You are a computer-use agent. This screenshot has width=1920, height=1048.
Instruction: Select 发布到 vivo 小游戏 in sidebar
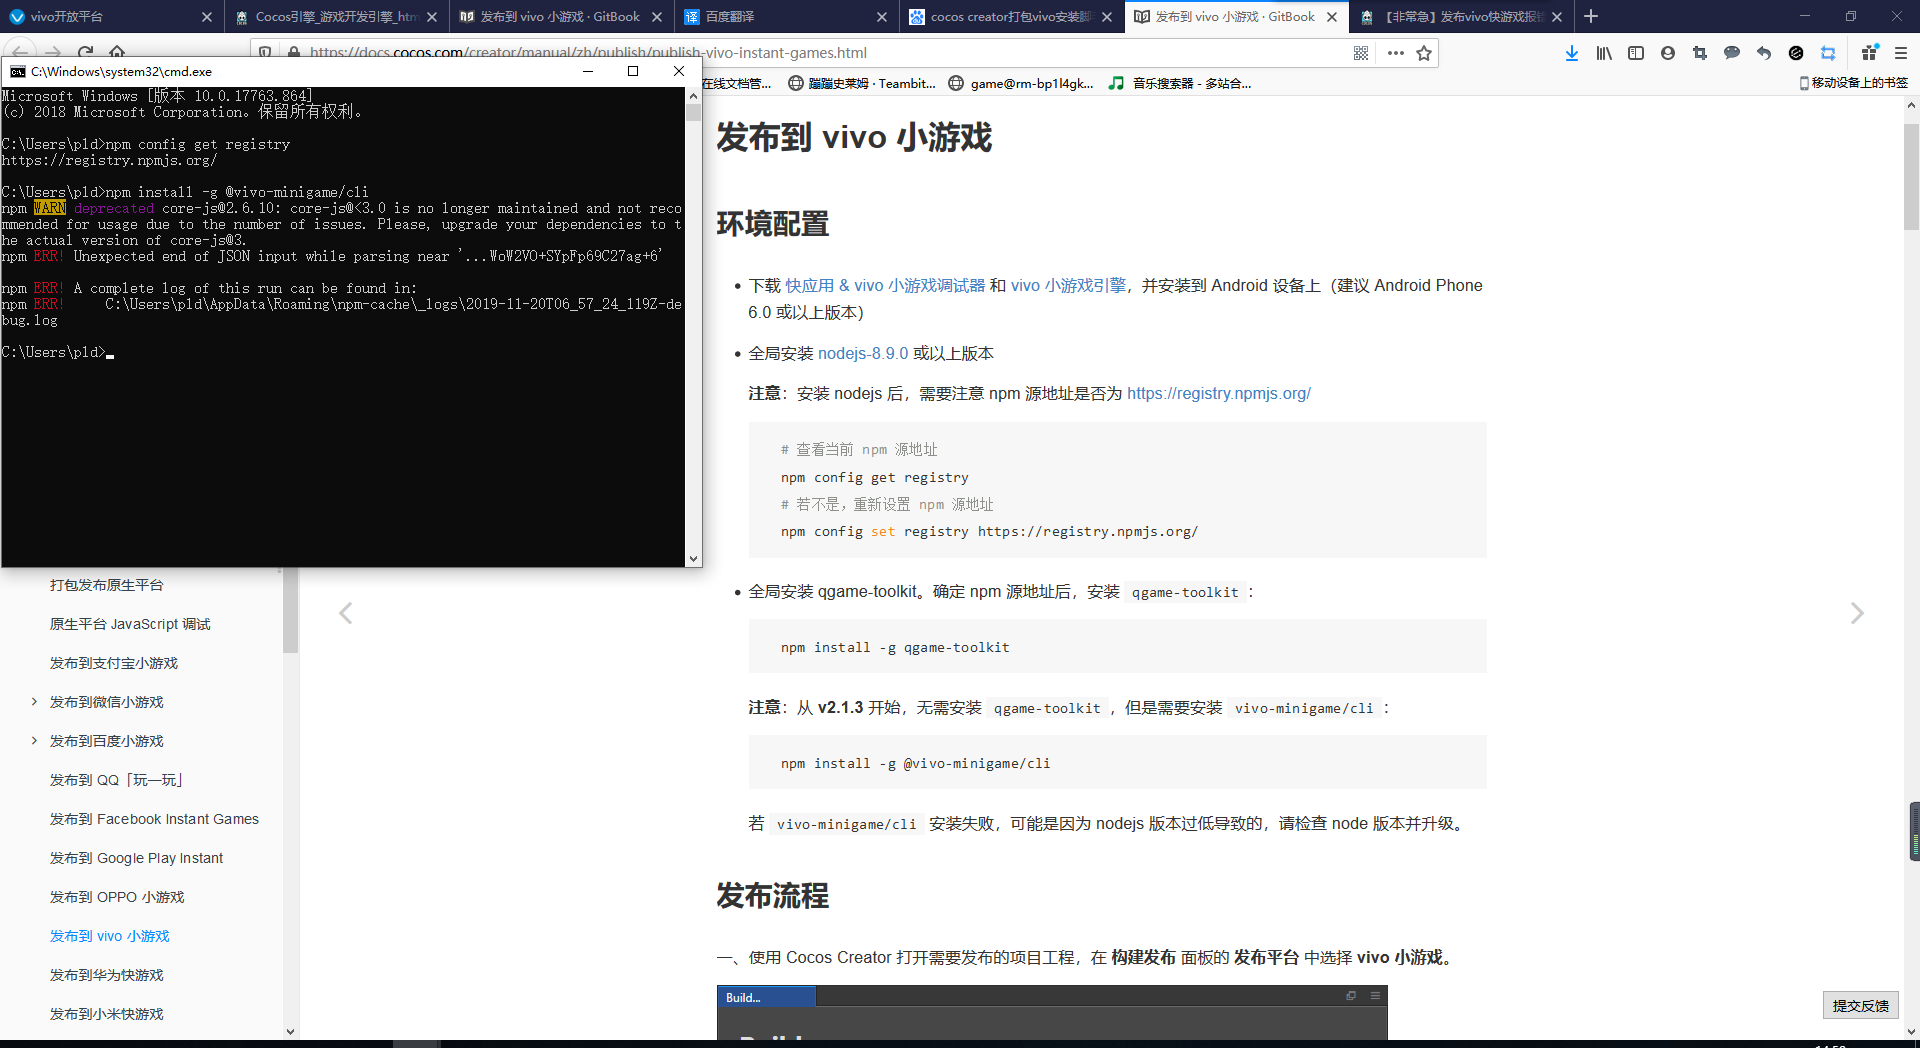pyautogui.click(x=110, y=936)
